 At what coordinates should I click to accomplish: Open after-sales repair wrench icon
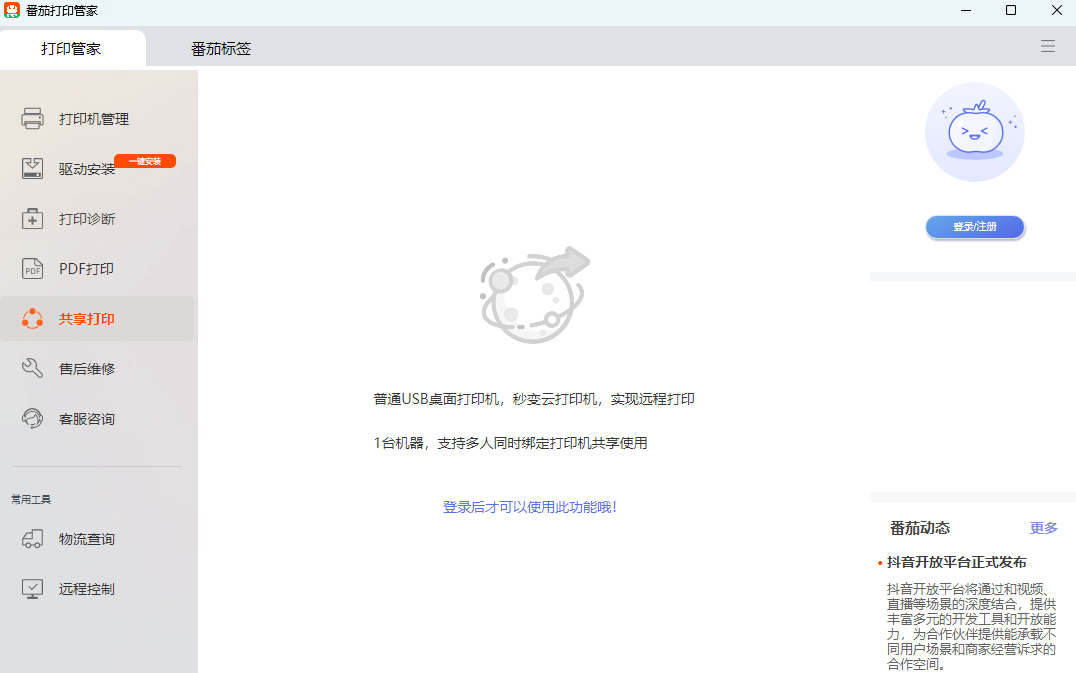pyautogui.click(x=32, y=369)
